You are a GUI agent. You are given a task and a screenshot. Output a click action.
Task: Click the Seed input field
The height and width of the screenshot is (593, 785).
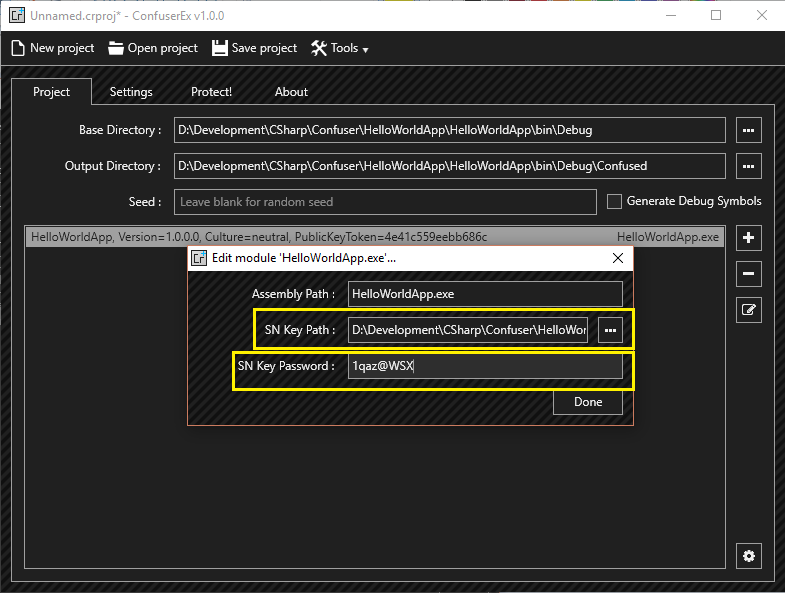coord(385,202)
